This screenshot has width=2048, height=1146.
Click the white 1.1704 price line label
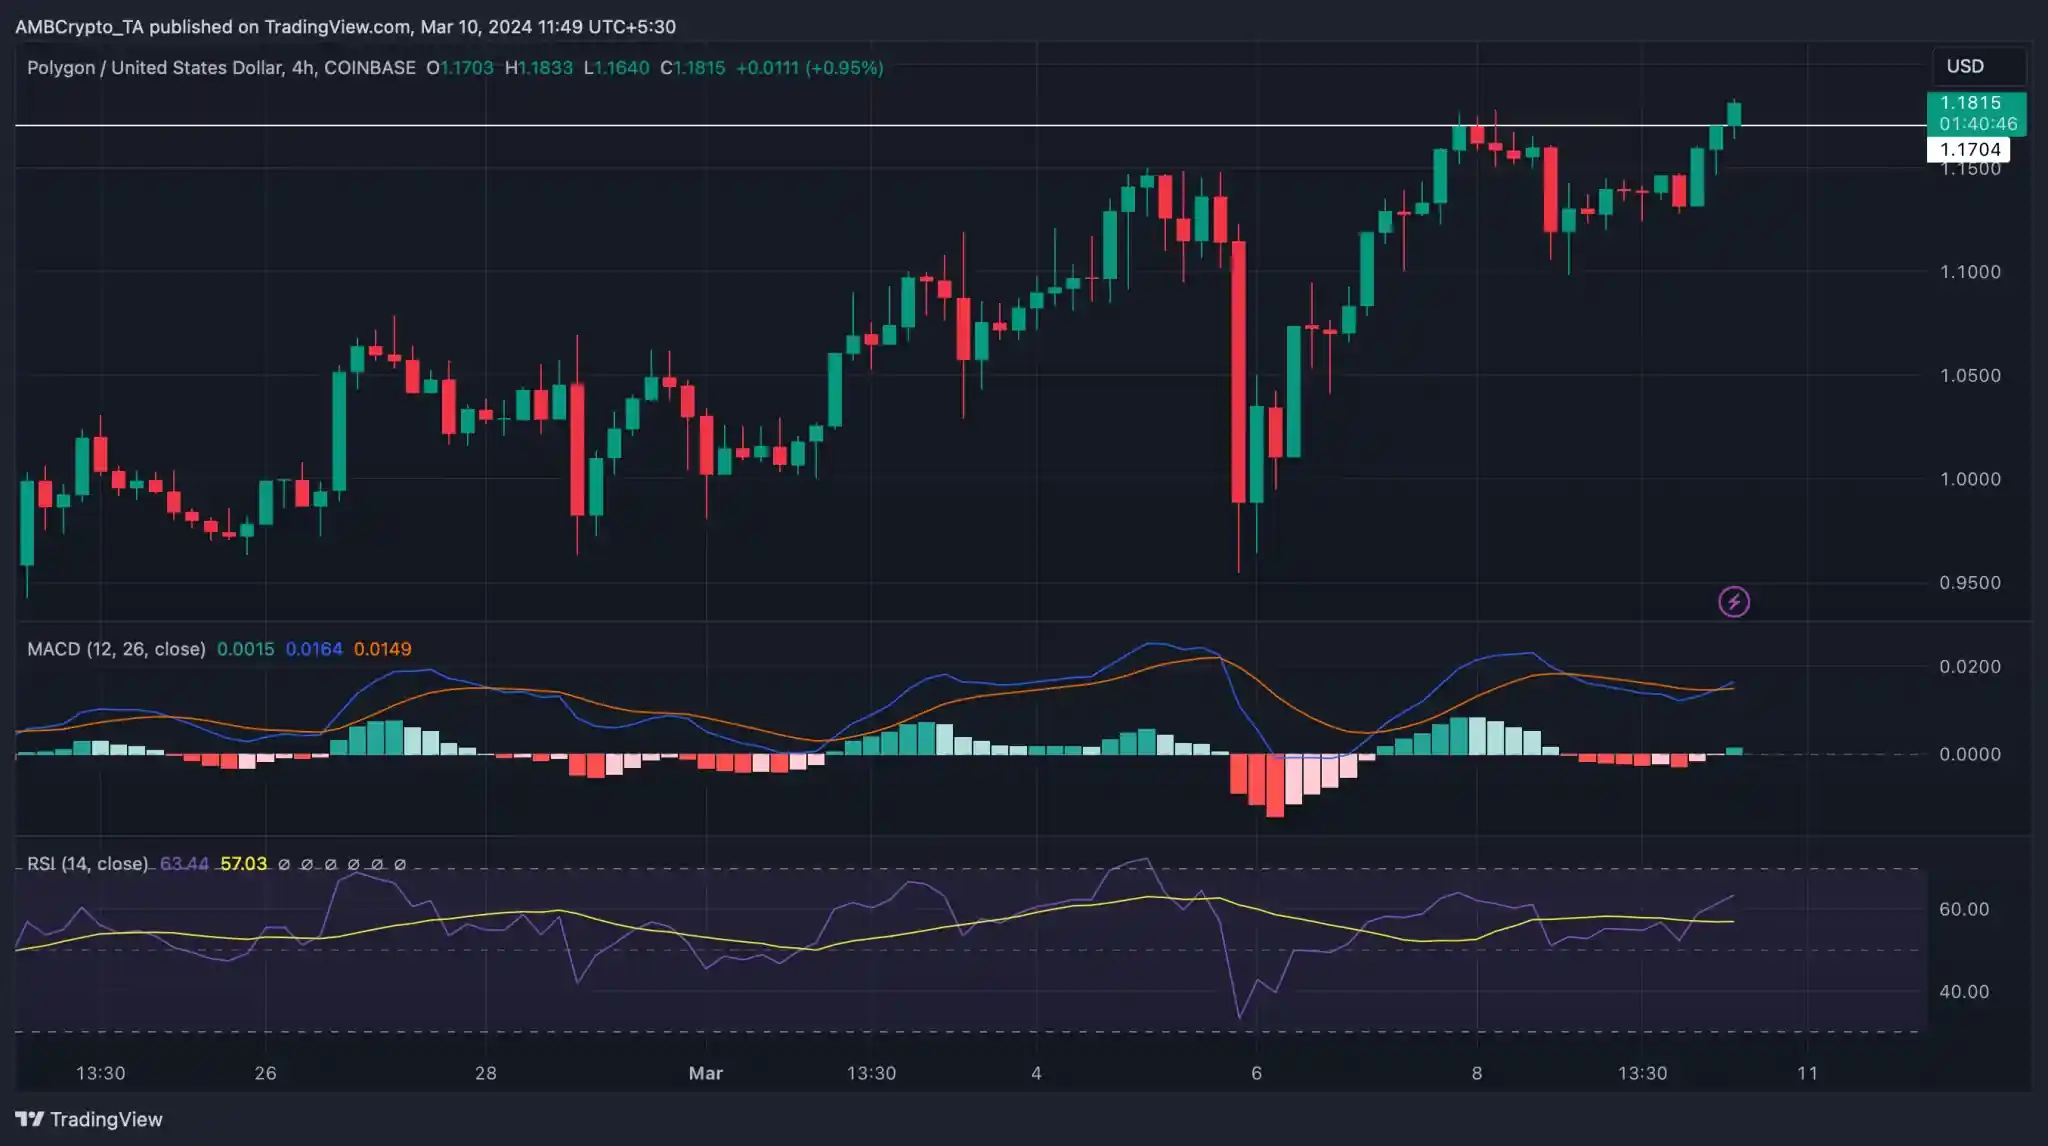pos(1968,149)
